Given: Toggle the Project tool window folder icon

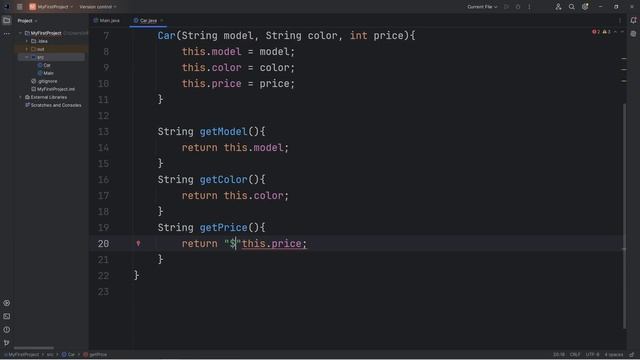Looking at the screenshot, I should 7,20.
